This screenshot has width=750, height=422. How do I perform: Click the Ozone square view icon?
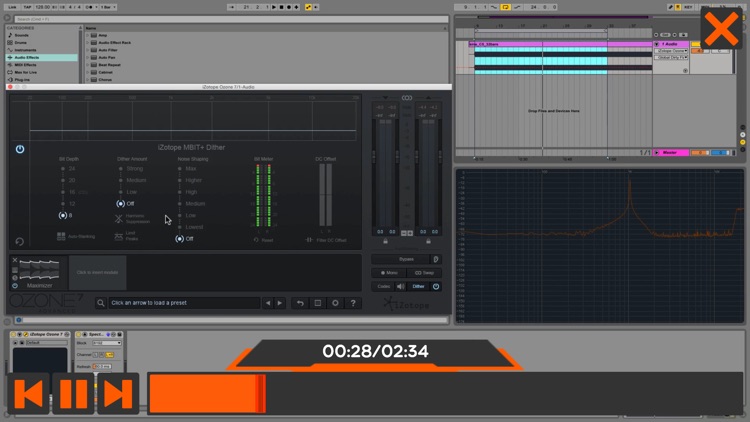click(x=318, y=303)
